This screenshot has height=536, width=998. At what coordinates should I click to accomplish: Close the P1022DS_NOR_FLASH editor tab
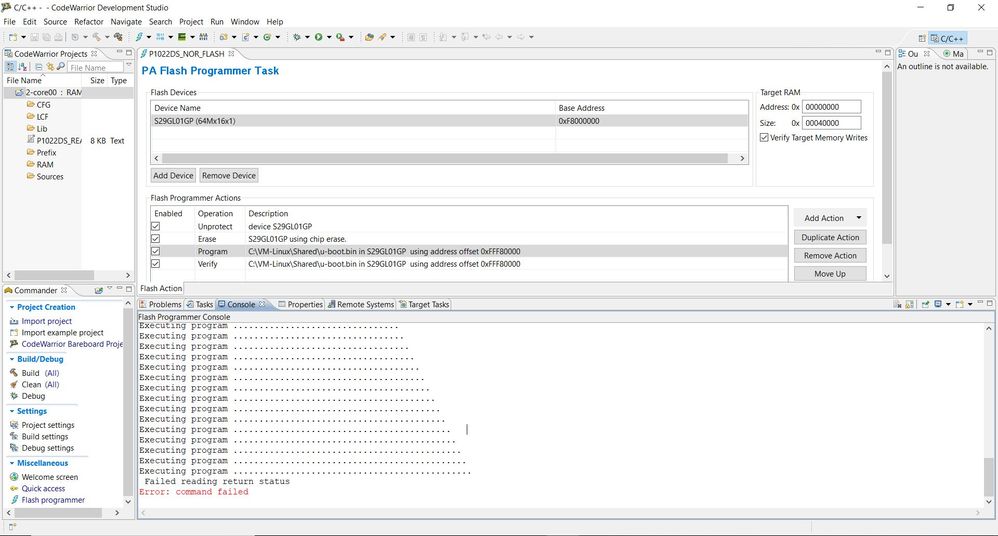[x=232, y=53]
